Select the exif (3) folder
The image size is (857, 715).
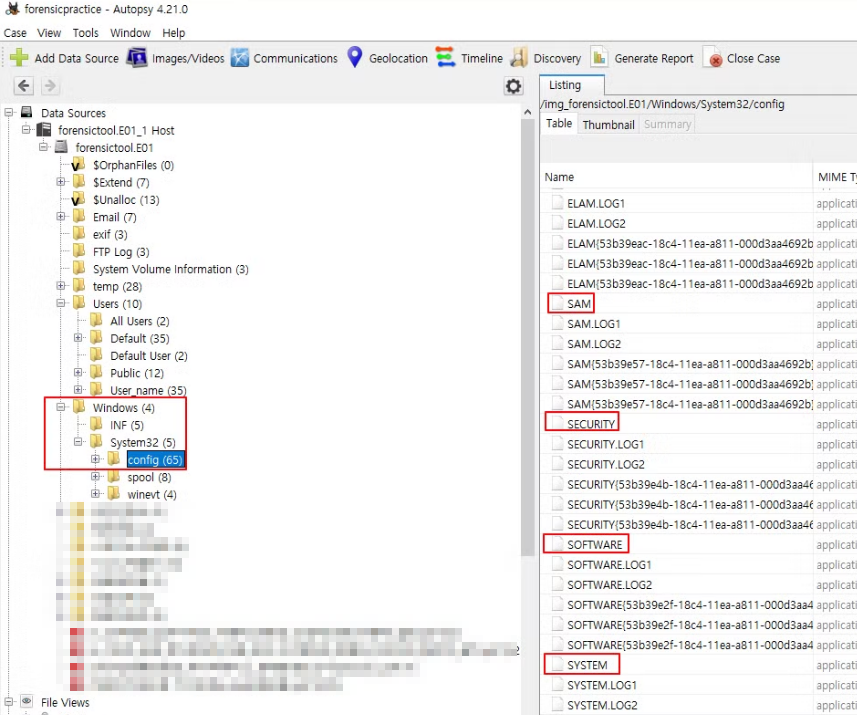[110, 235]
